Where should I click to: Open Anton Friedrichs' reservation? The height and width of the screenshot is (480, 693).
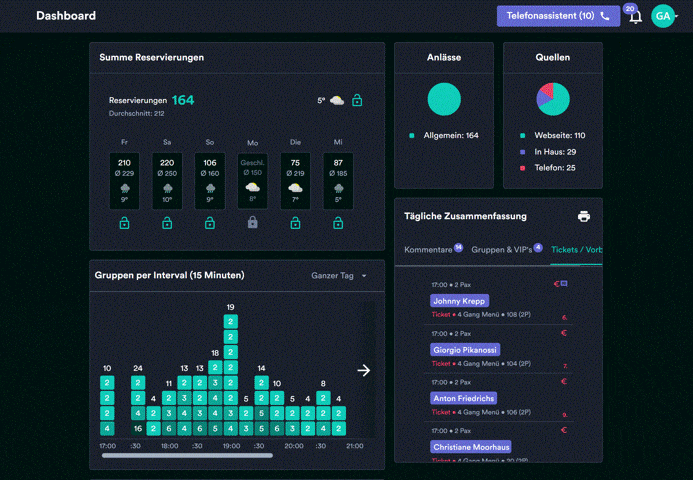(x=463, y=398)
